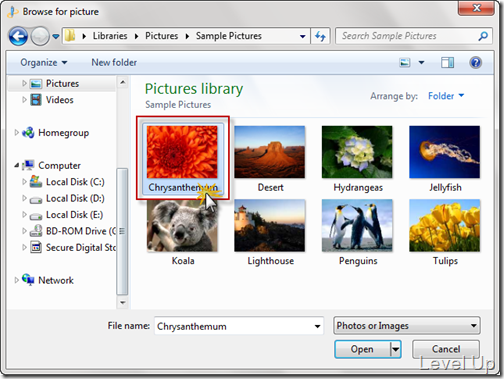The height and width of the screenshot is (379, 504).
Task: Expand the Pictures tree node
Action: (x=24, y=83)
